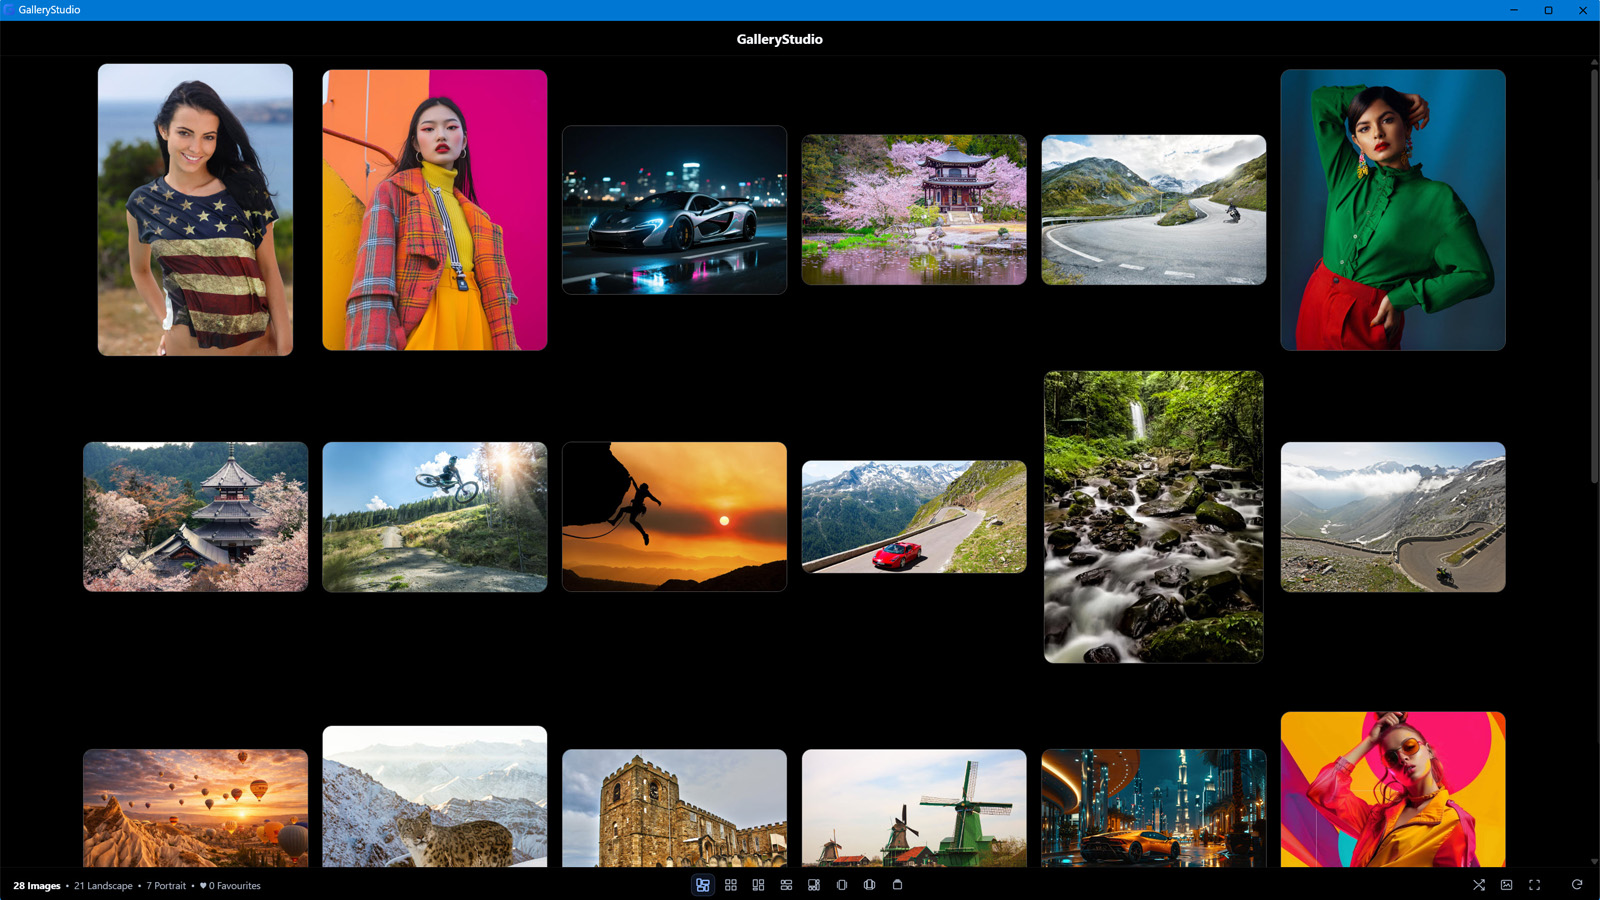
Task: Select the freeform collage layout icon
Action: click(703, 885)
